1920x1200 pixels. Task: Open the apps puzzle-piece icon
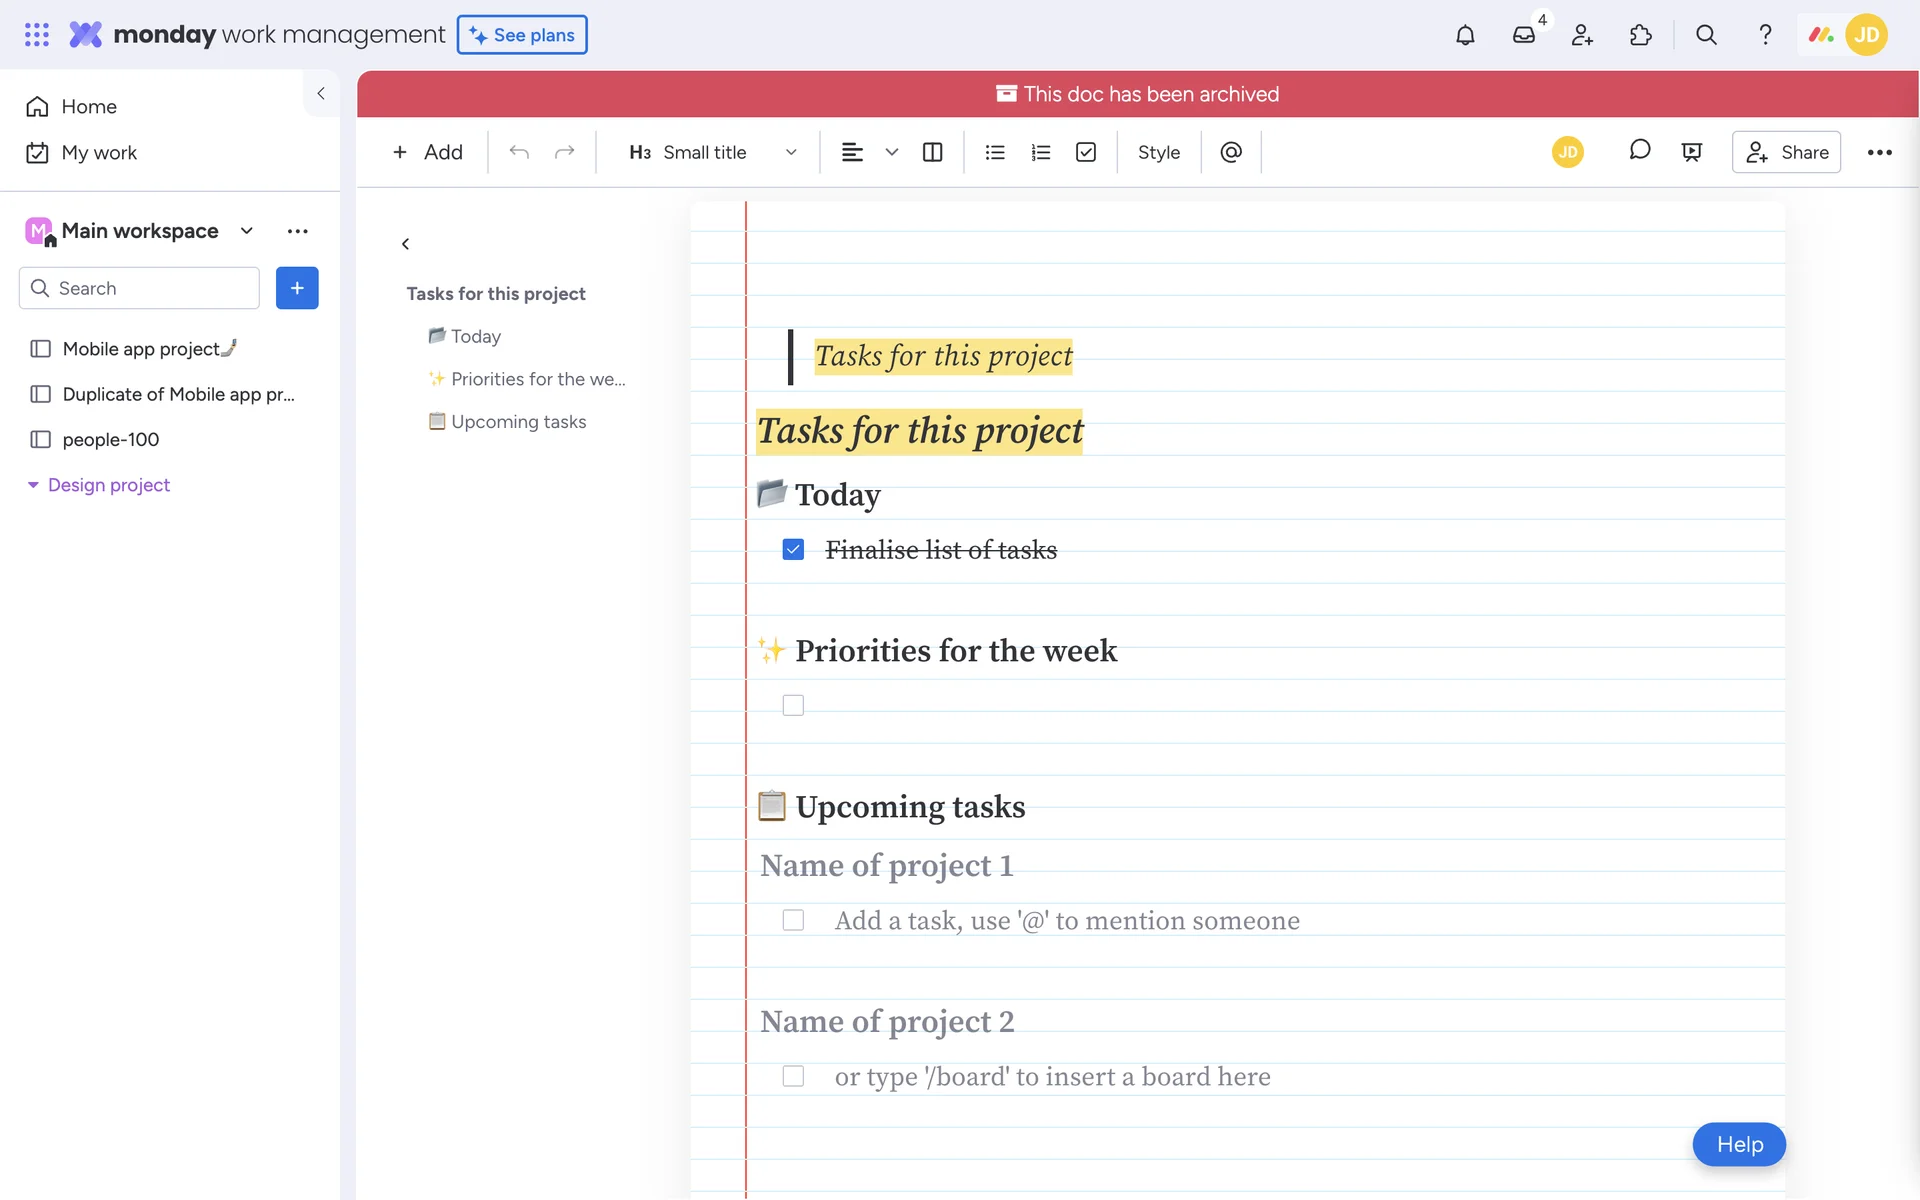[x=1640, y=35]
